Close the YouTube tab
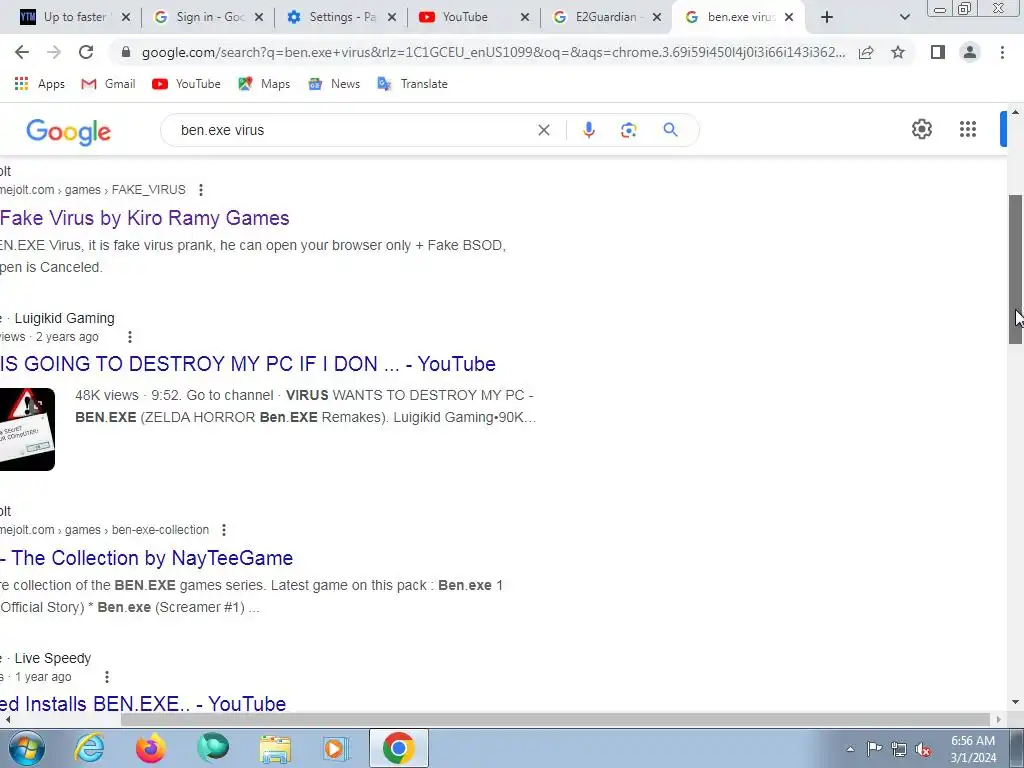Screen dimensions: 1024x768 click(524, 18)
